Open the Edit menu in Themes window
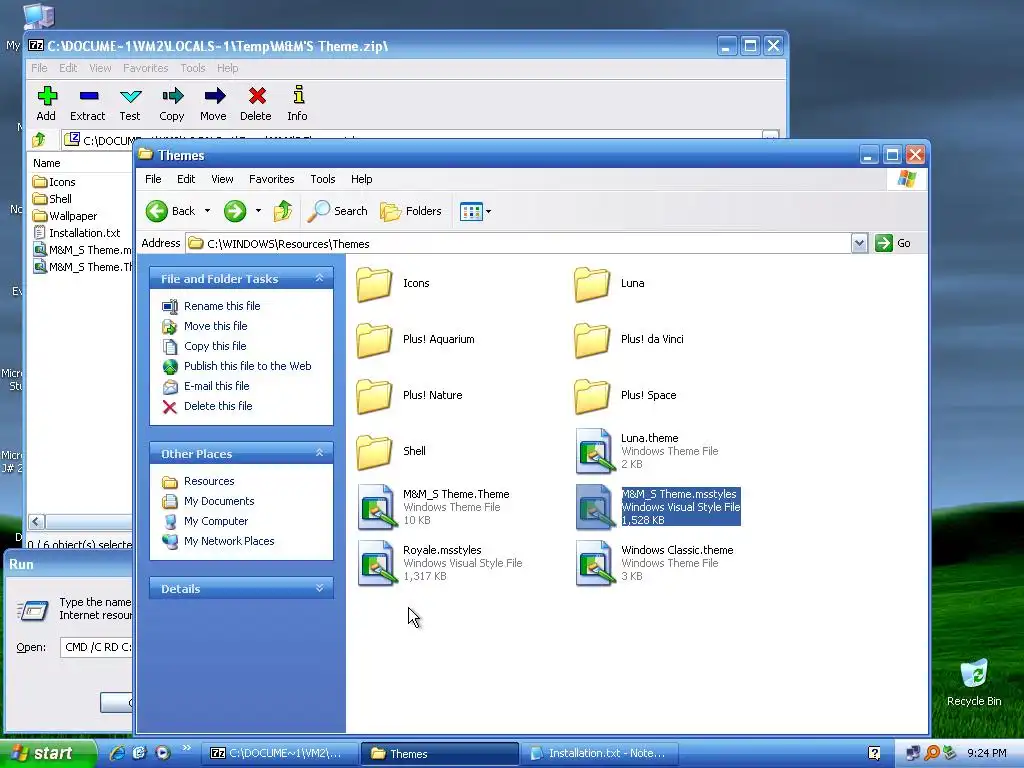Viewport: 1024px width, 768px height. 186,179
